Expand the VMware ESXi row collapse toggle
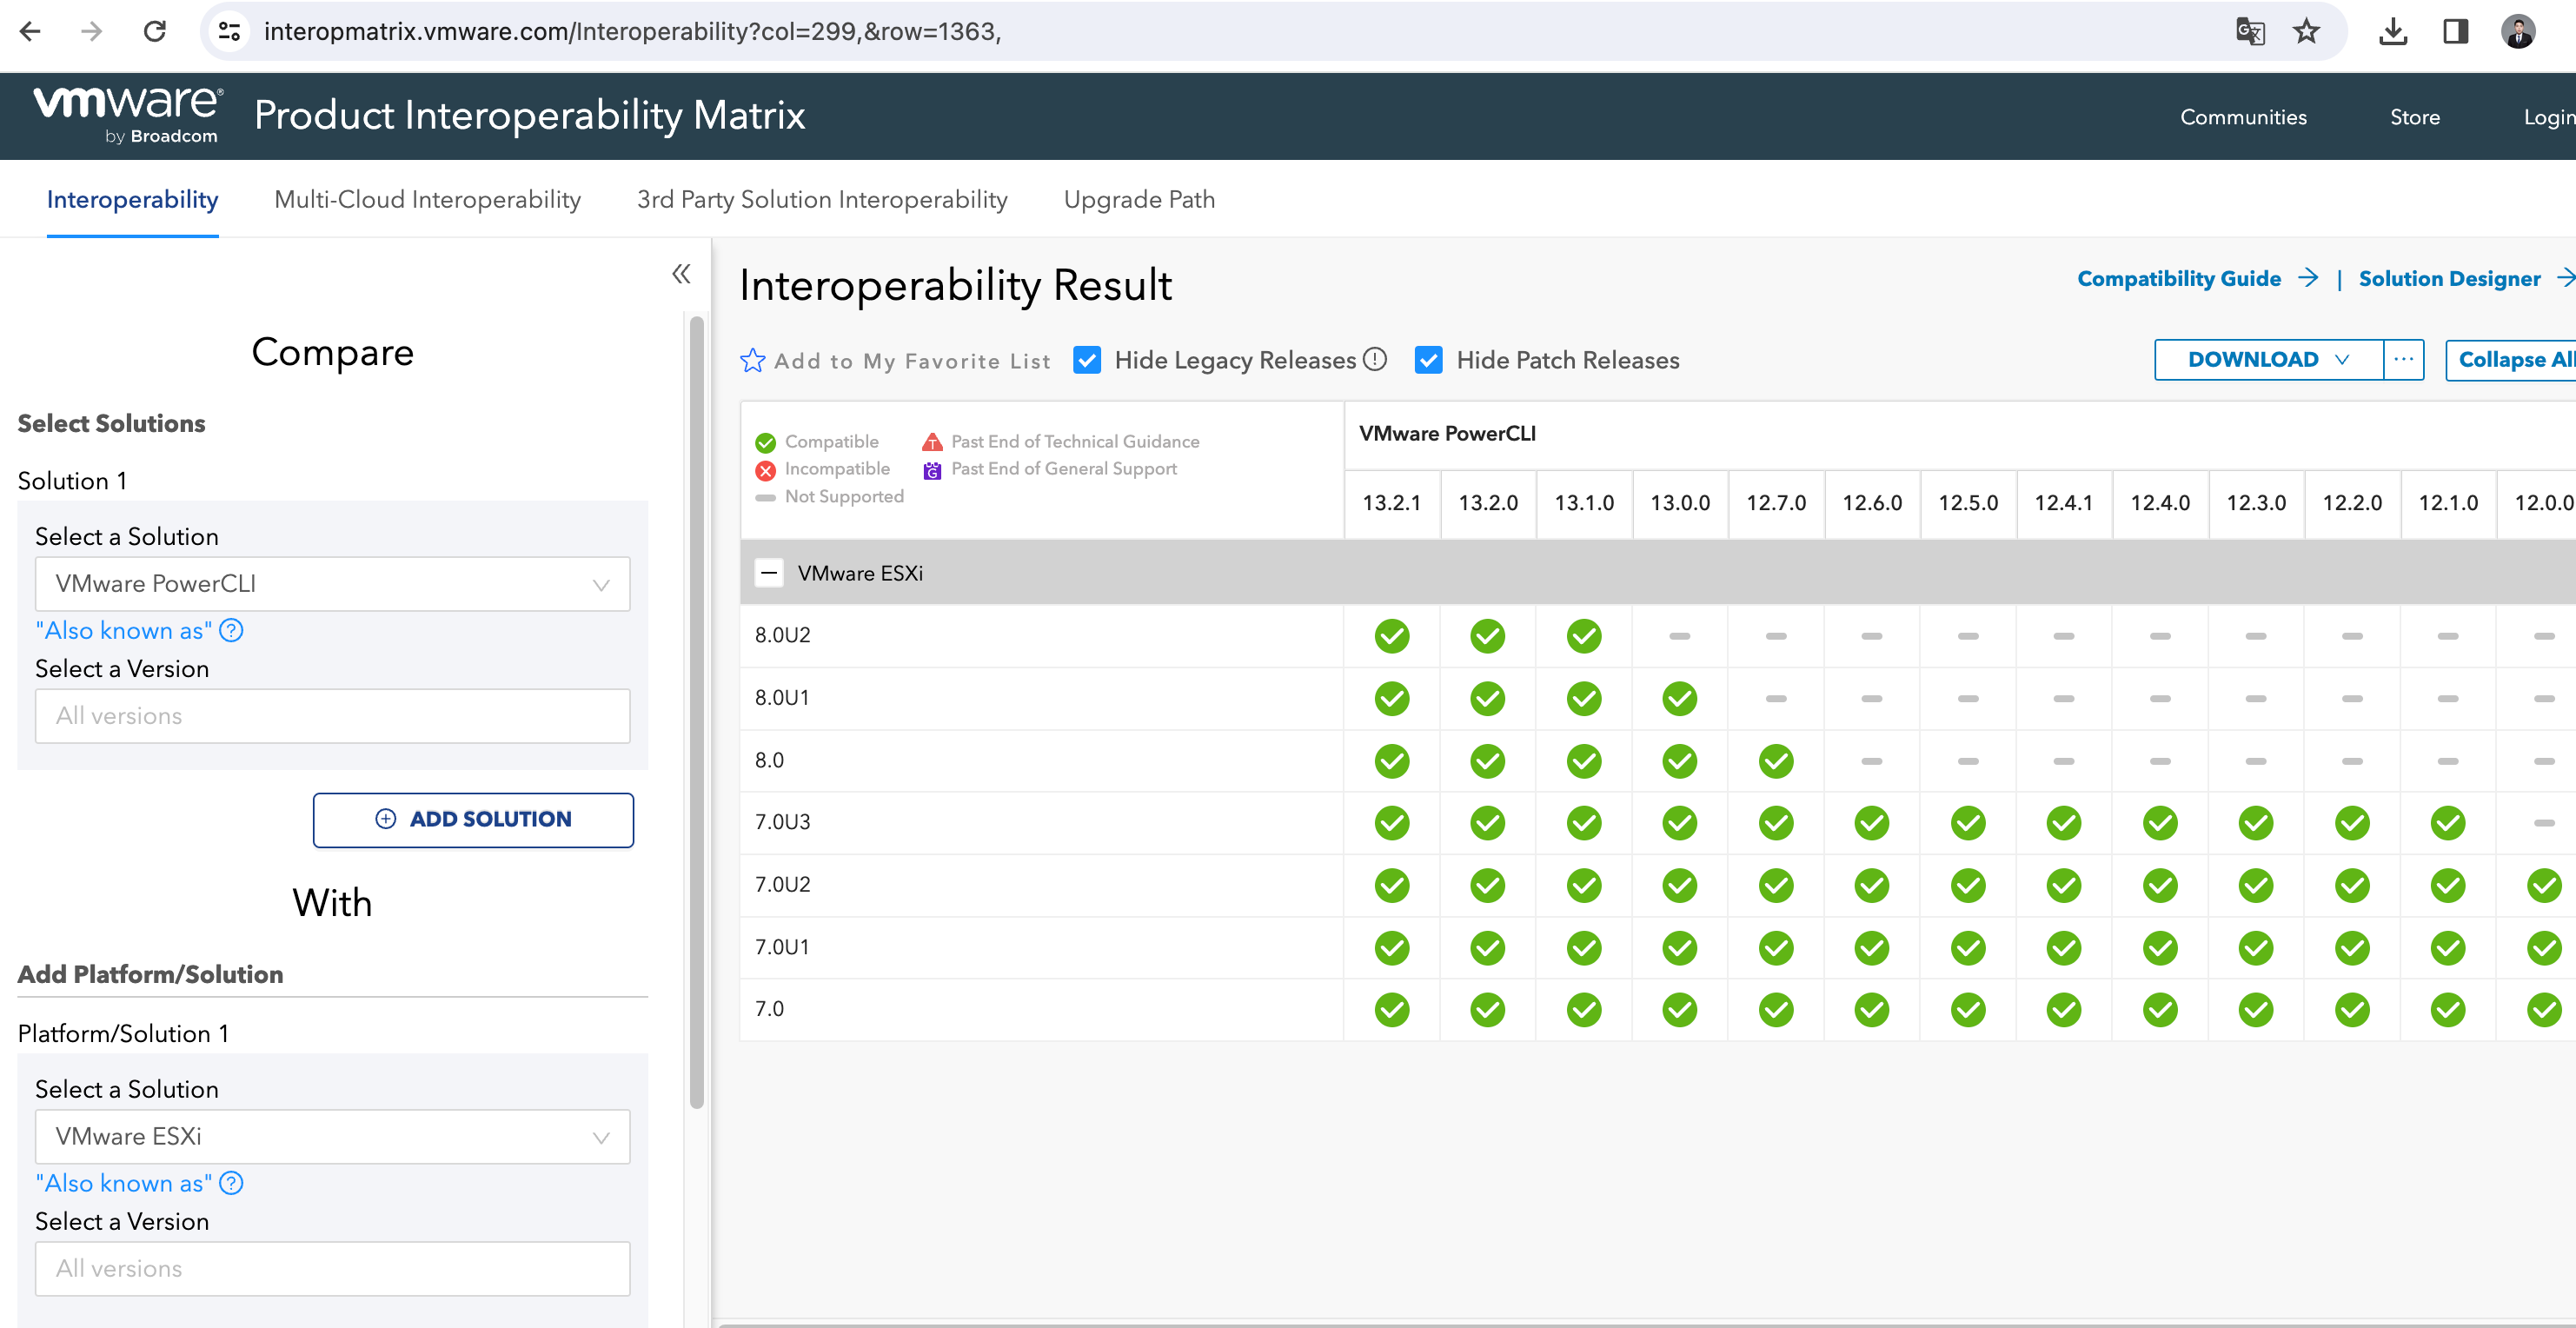The width and height of the screenshot is (2576, 1328). click(x=771, y=571)
